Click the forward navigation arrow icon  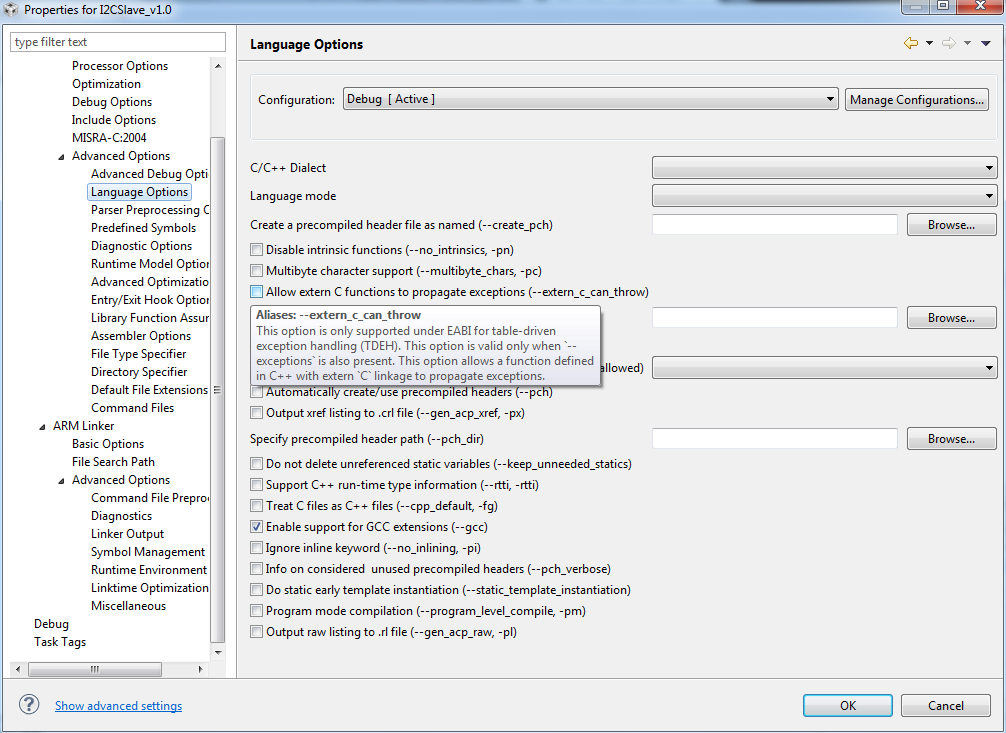[949, 43]
